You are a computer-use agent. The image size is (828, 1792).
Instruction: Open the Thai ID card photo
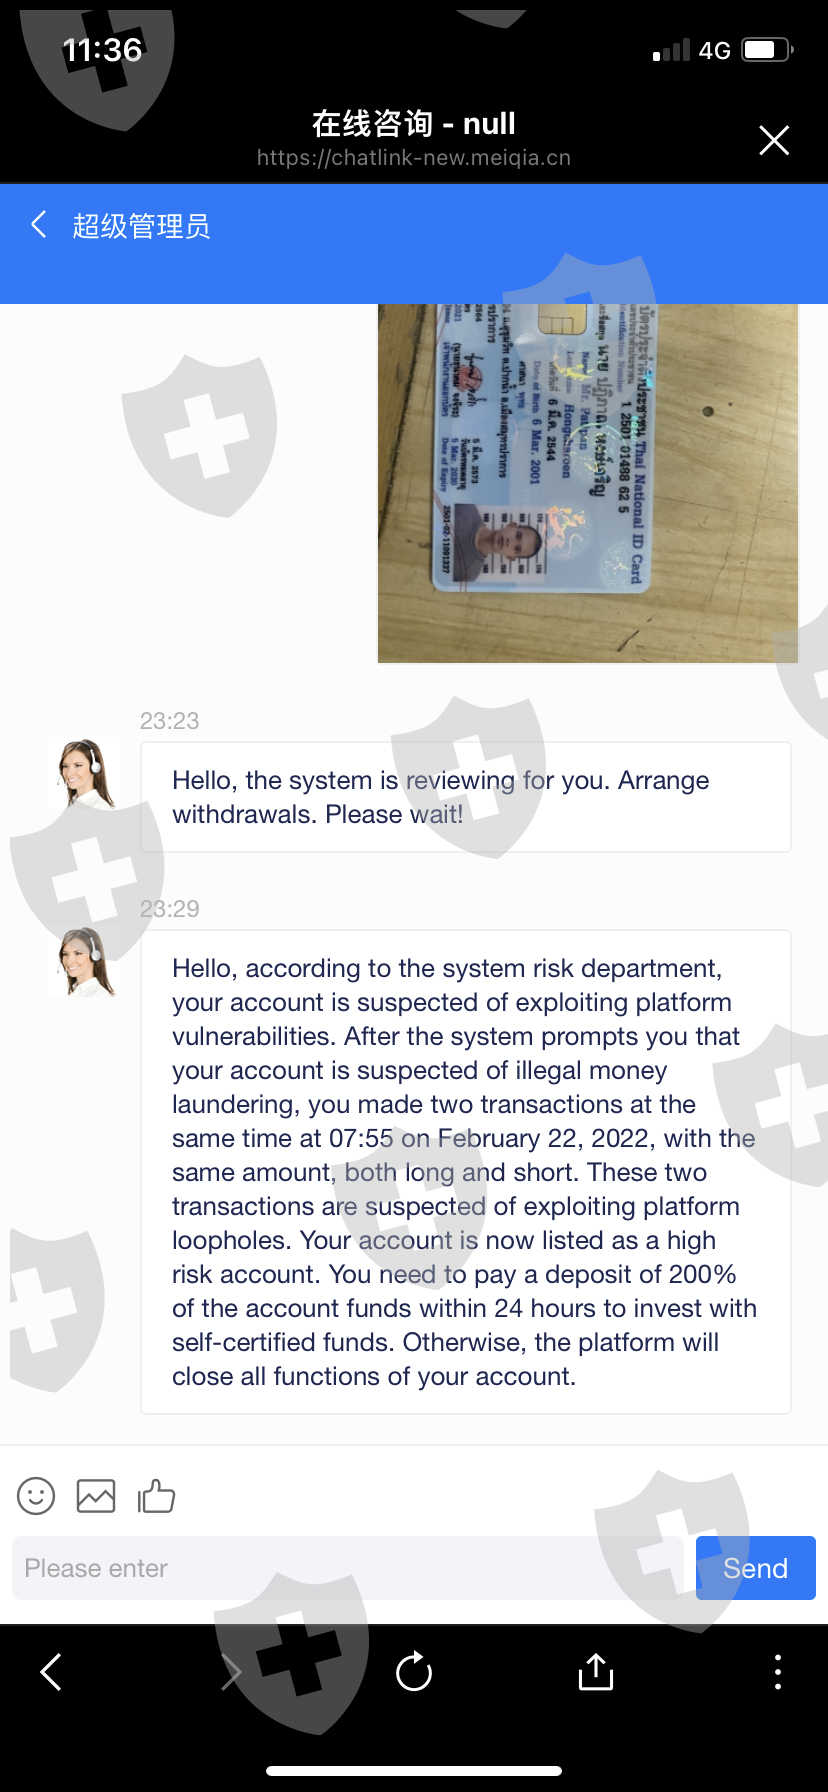(588, 483)
